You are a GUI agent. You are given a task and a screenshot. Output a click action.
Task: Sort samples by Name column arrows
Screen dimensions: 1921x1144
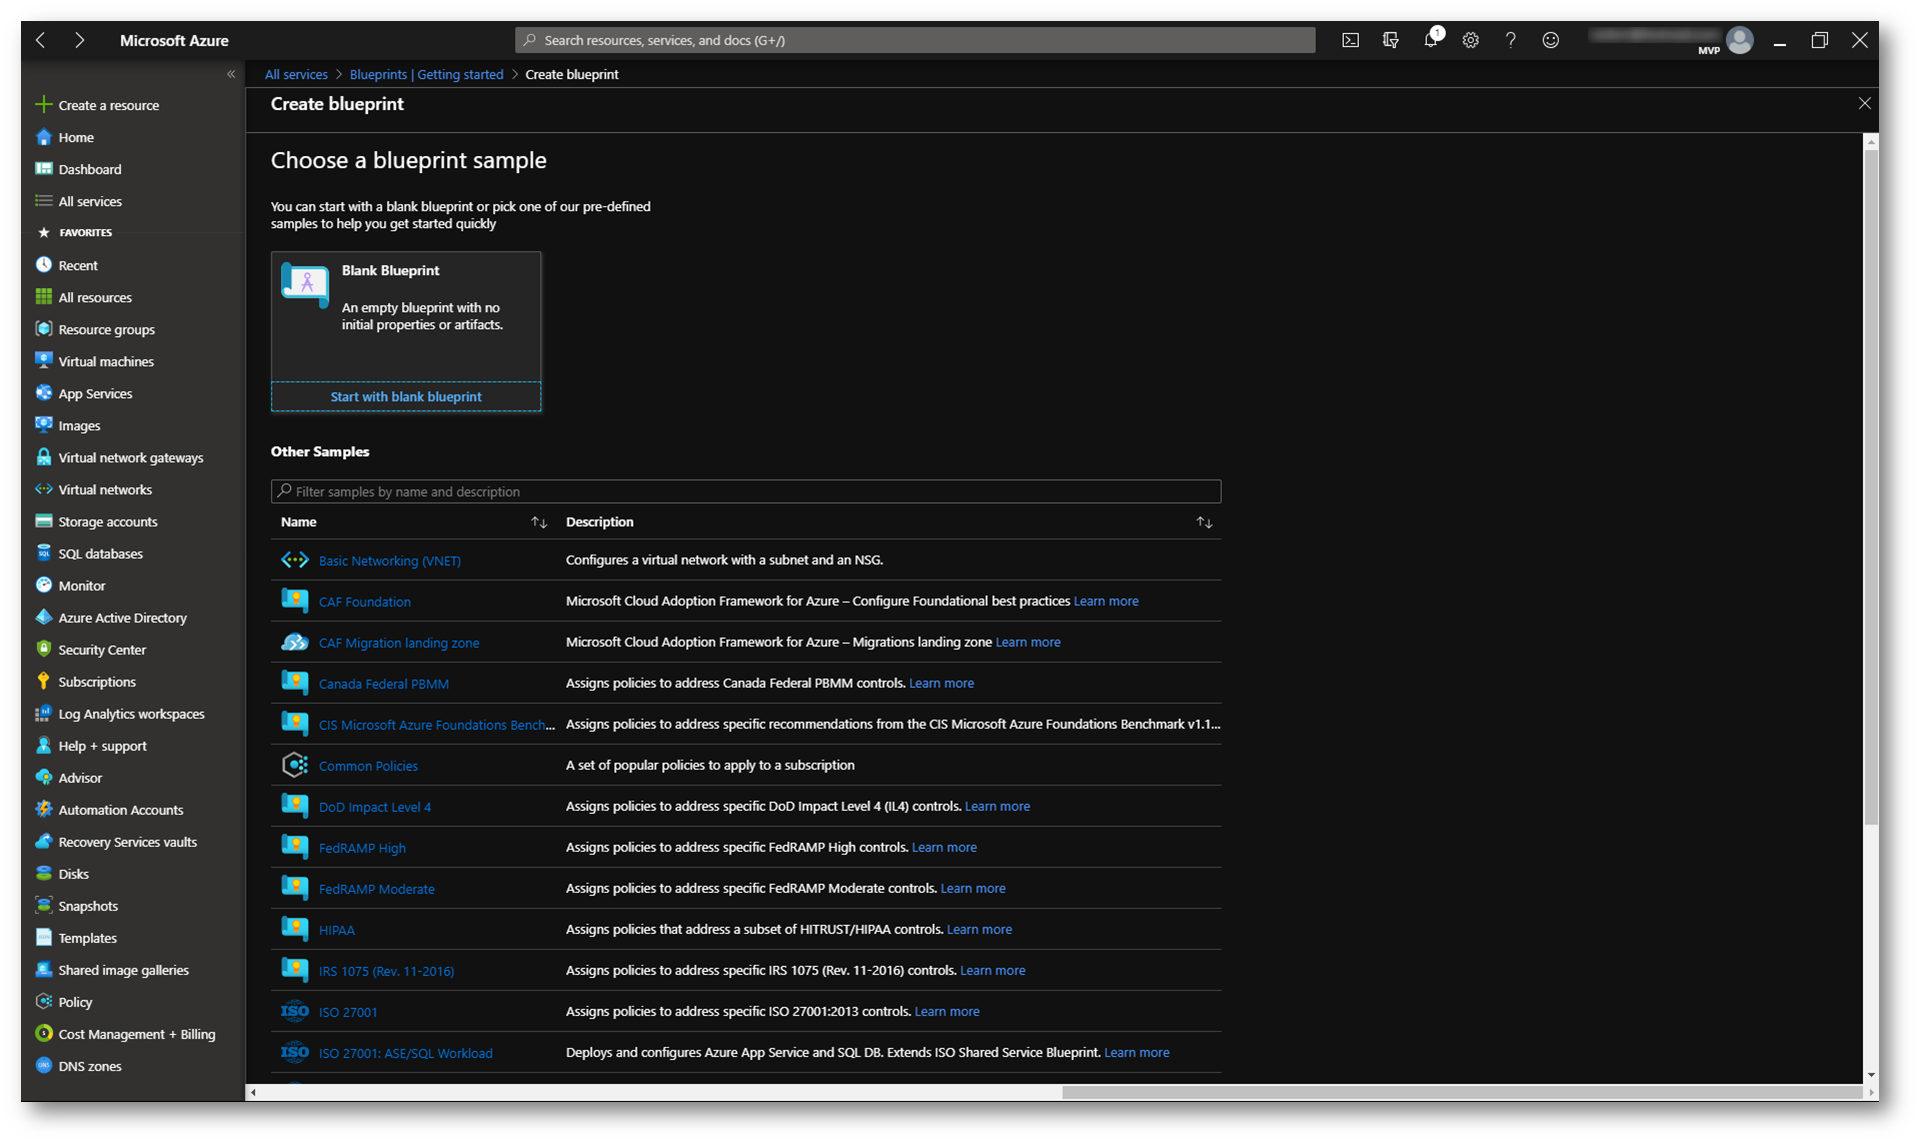[x=539, y=522]
